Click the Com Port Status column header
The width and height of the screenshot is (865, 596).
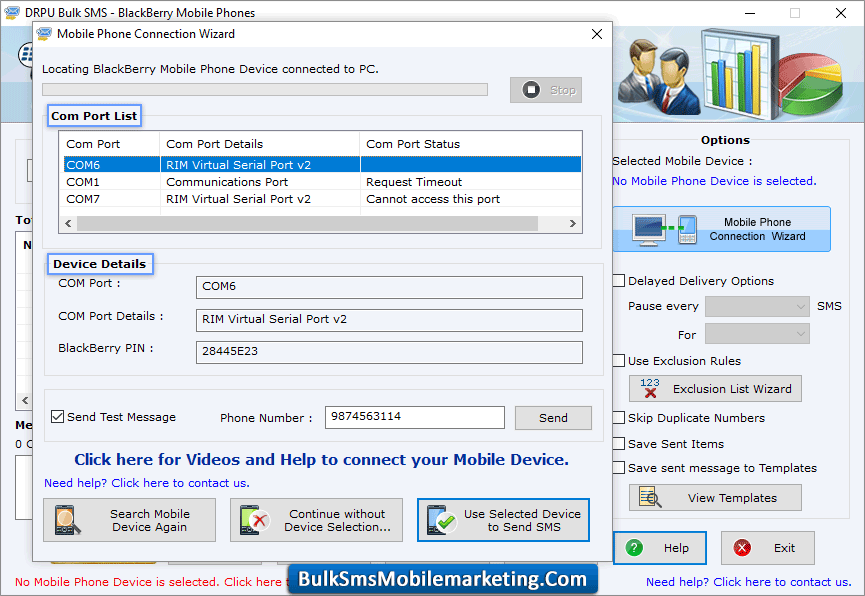pos(471,144)
